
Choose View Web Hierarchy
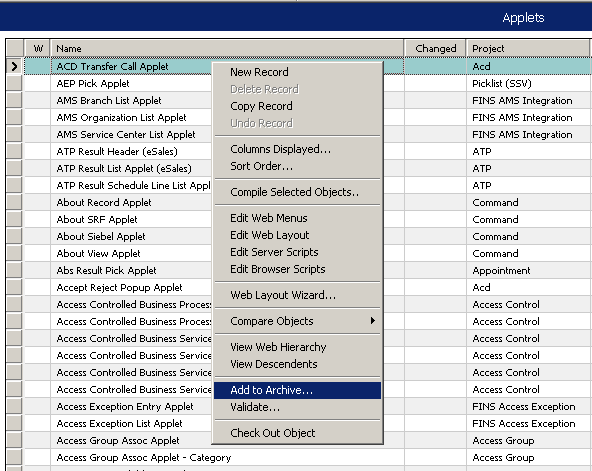coord(298,347)
